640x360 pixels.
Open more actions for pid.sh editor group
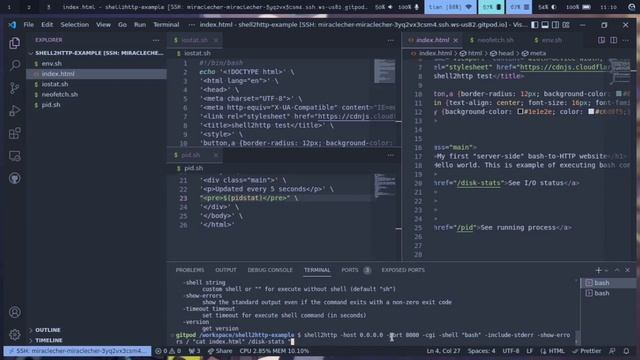tap(391, 155)
